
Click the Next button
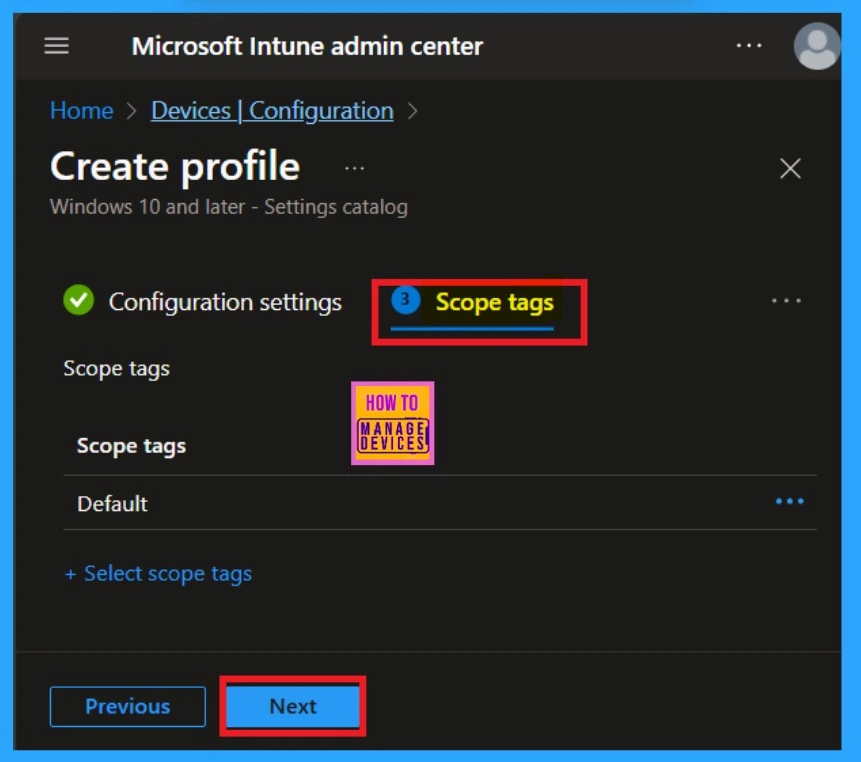pyautogui.click(x=293, y=707)
